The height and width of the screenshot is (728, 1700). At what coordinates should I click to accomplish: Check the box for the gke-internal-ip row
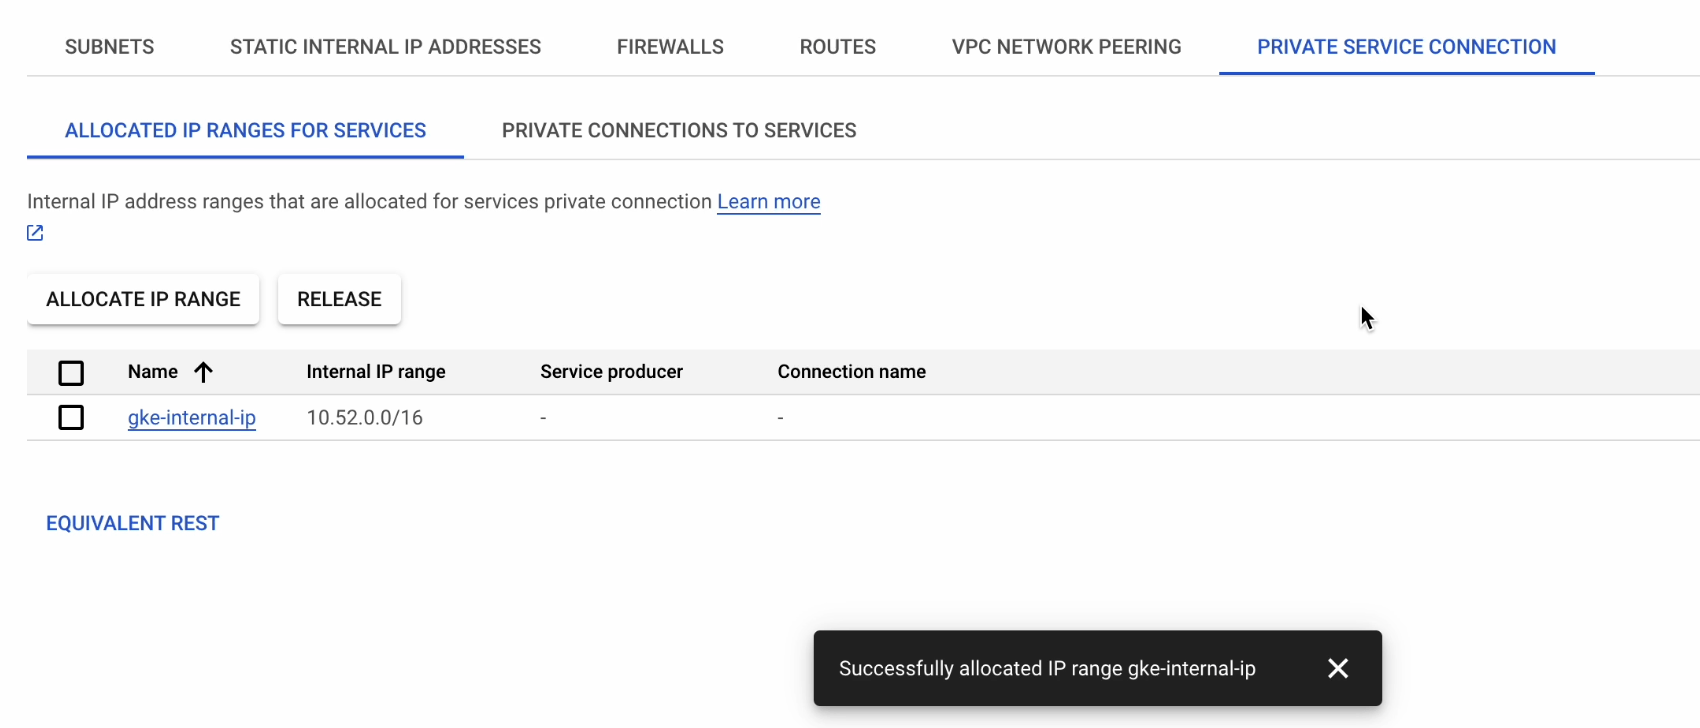click(x=71, y=417)
